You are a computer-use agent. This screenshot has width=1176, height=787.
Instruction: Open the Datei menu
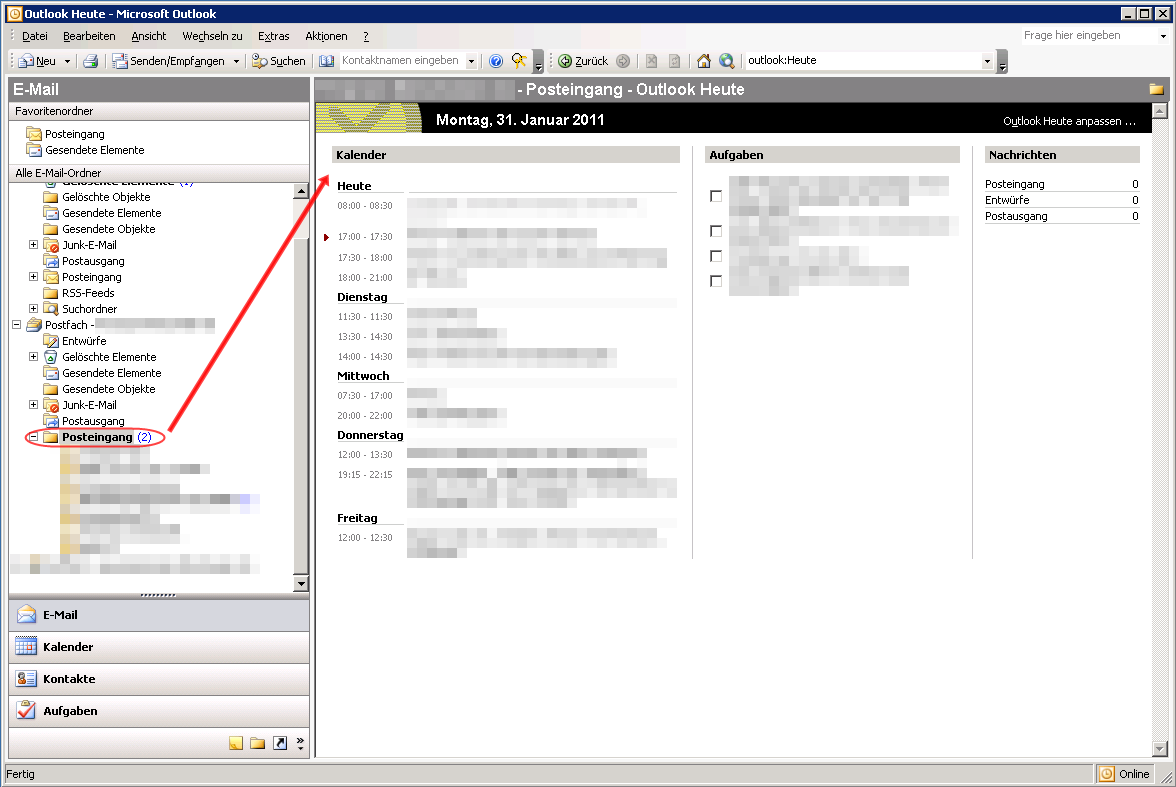coord(34,36)
